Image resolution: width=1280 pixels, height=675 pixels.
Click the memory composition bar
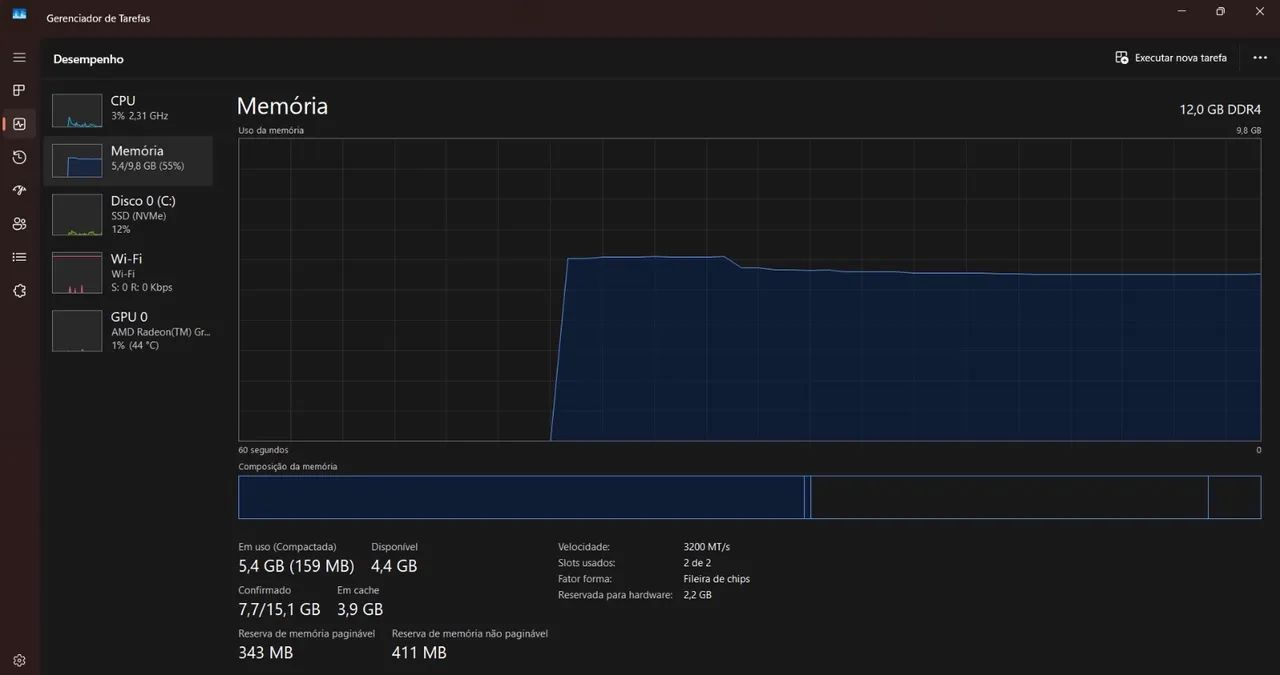click(750, 497)
